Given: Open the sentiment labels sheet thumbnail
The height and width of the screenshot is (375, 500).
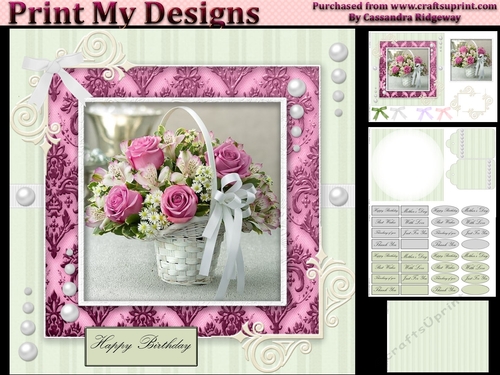Looking at the screenshot, I should tap(430, 250).
